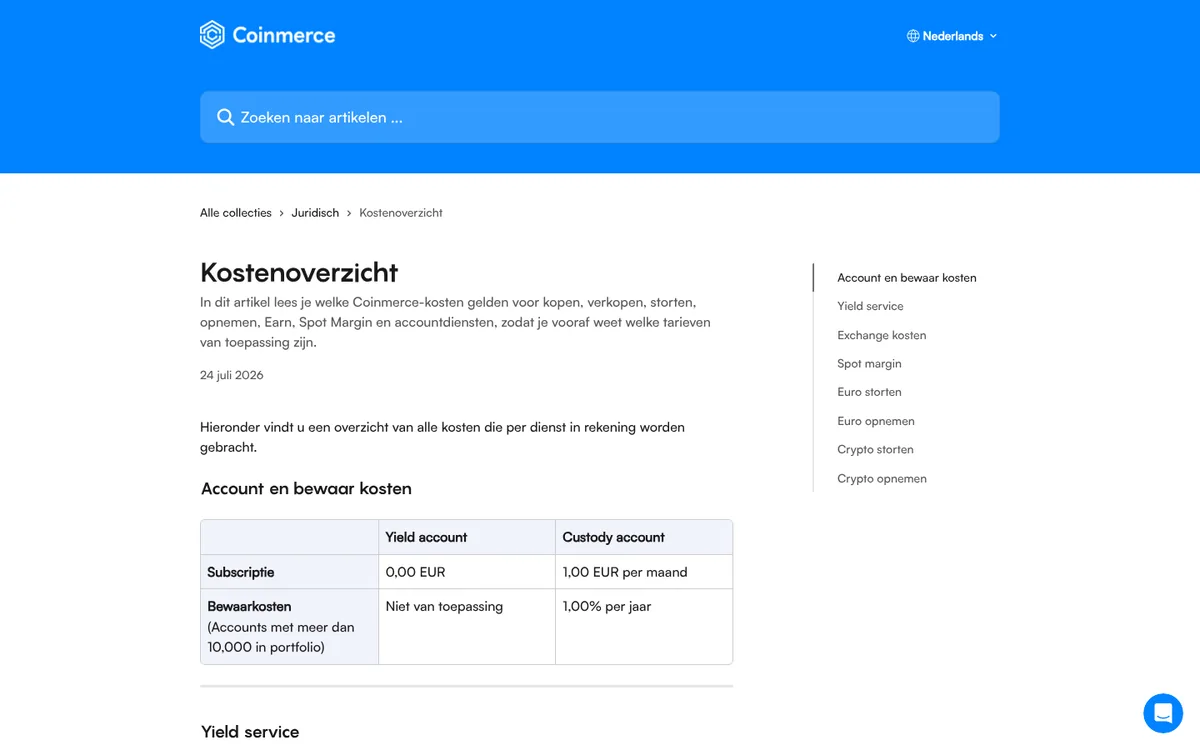The width and height of the screenshot is (1200, 750).
Task: Click the 'Bewaarkosten' row label
Action: click(x=249, y=606)
